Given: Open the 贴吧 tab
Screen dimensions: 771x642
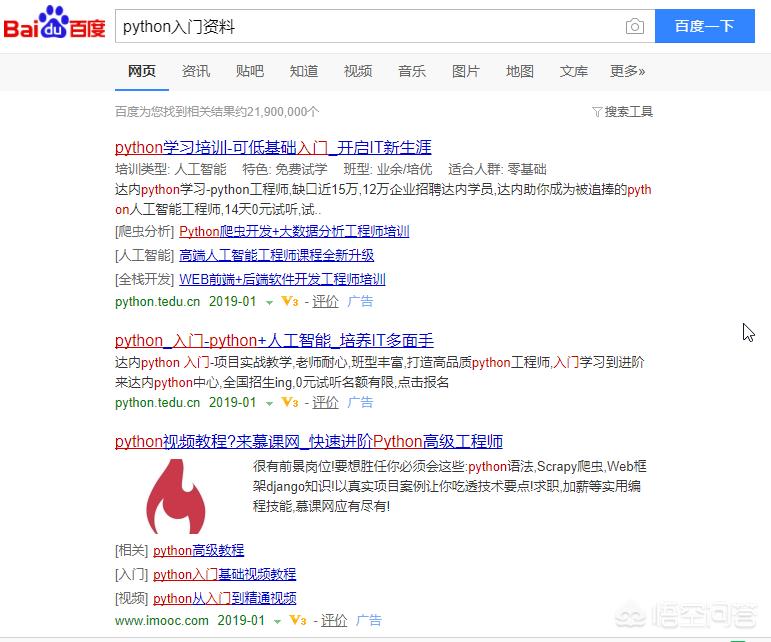Looking at the screenshot, I should pyautogui.click(x=250, y=71).
